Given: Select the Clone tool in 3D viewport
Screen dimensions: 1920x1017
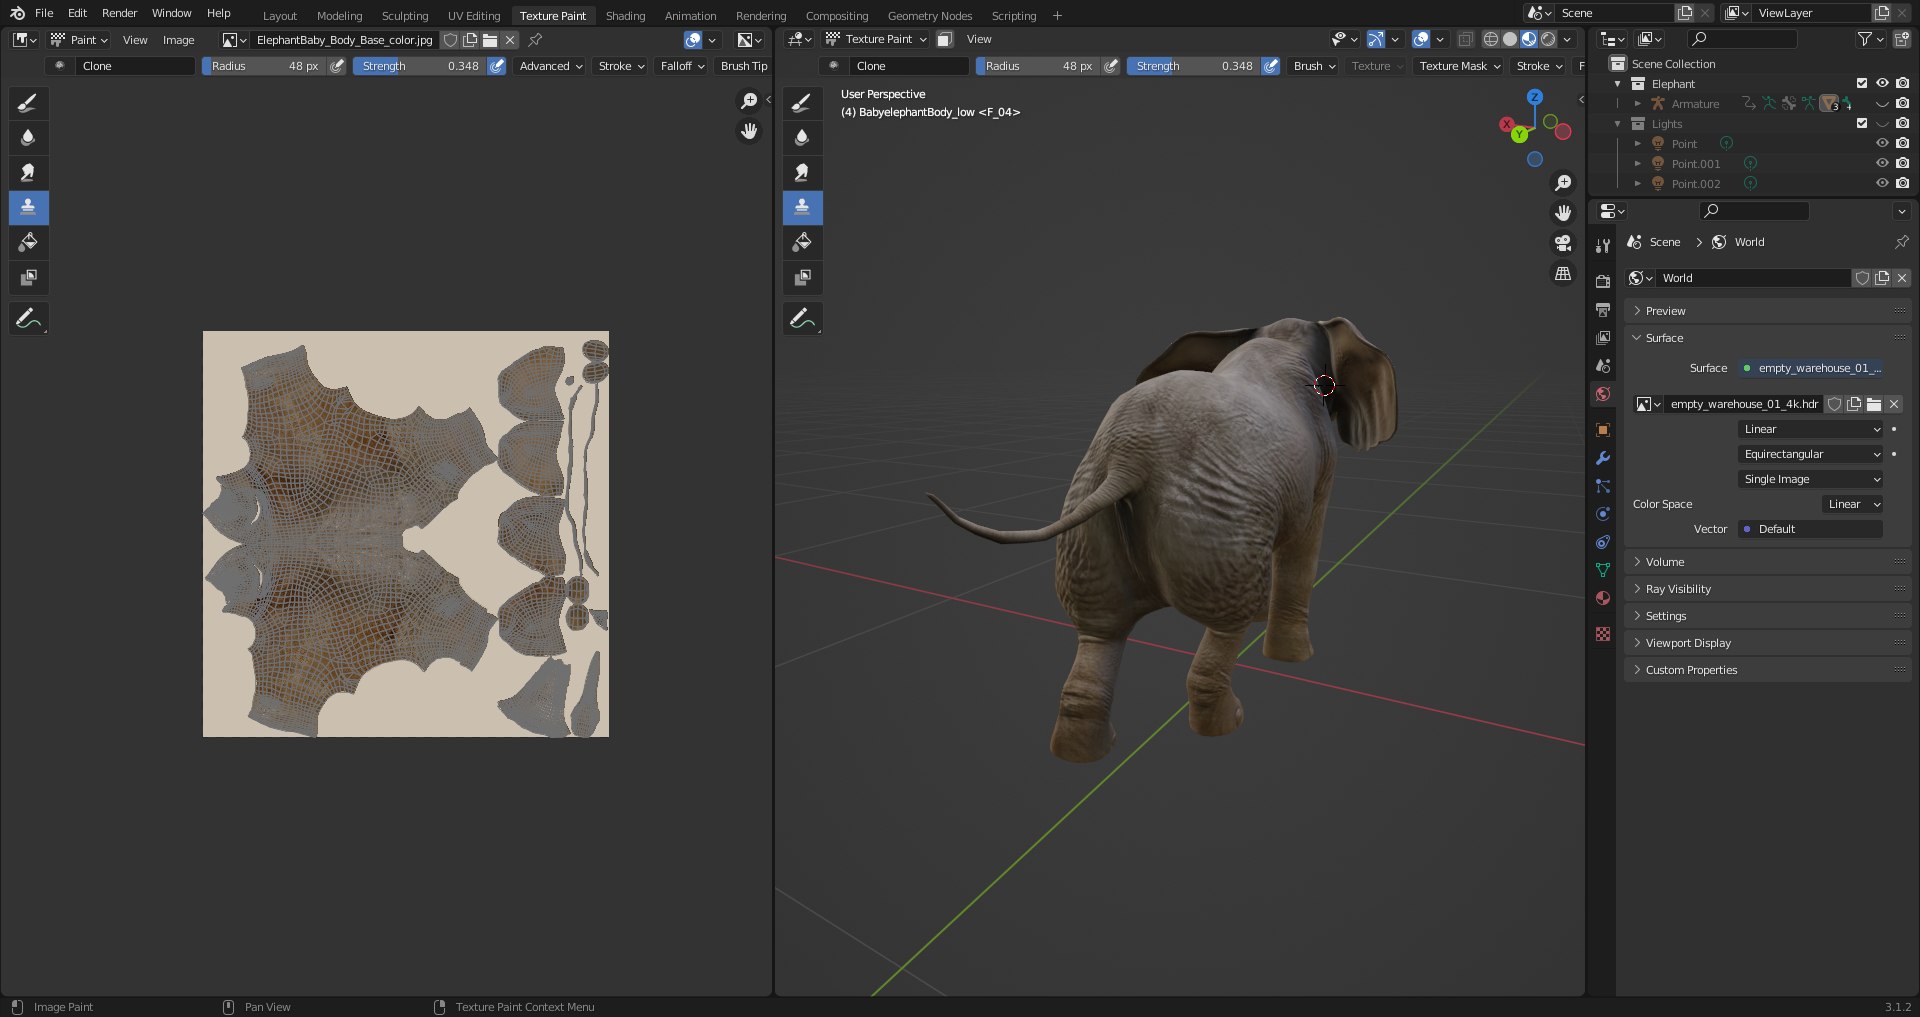Looking at the screenshot, I should 802,208.
